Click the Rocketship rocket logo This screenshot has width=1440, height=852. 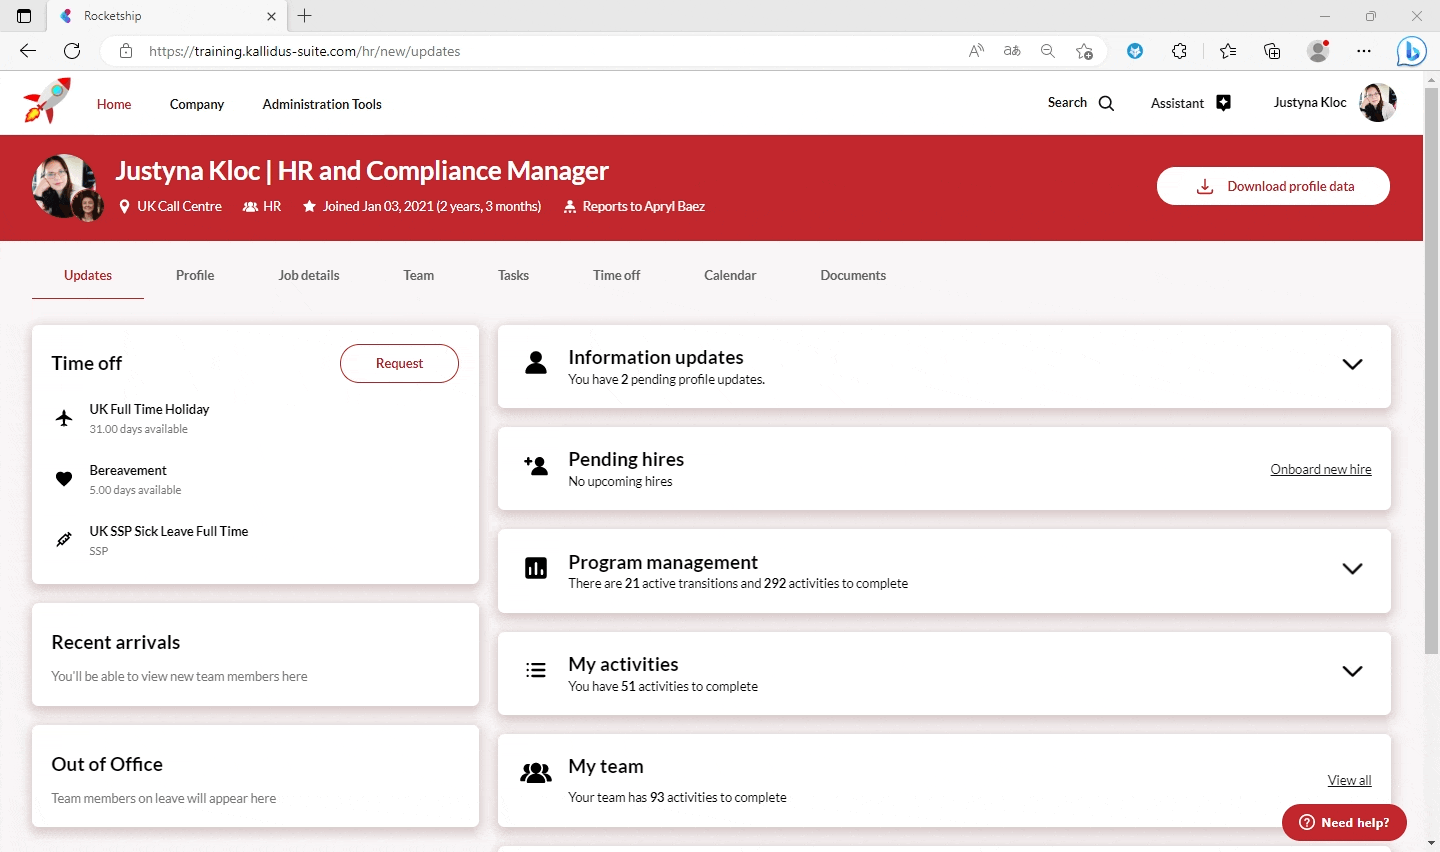pos(47,101)
